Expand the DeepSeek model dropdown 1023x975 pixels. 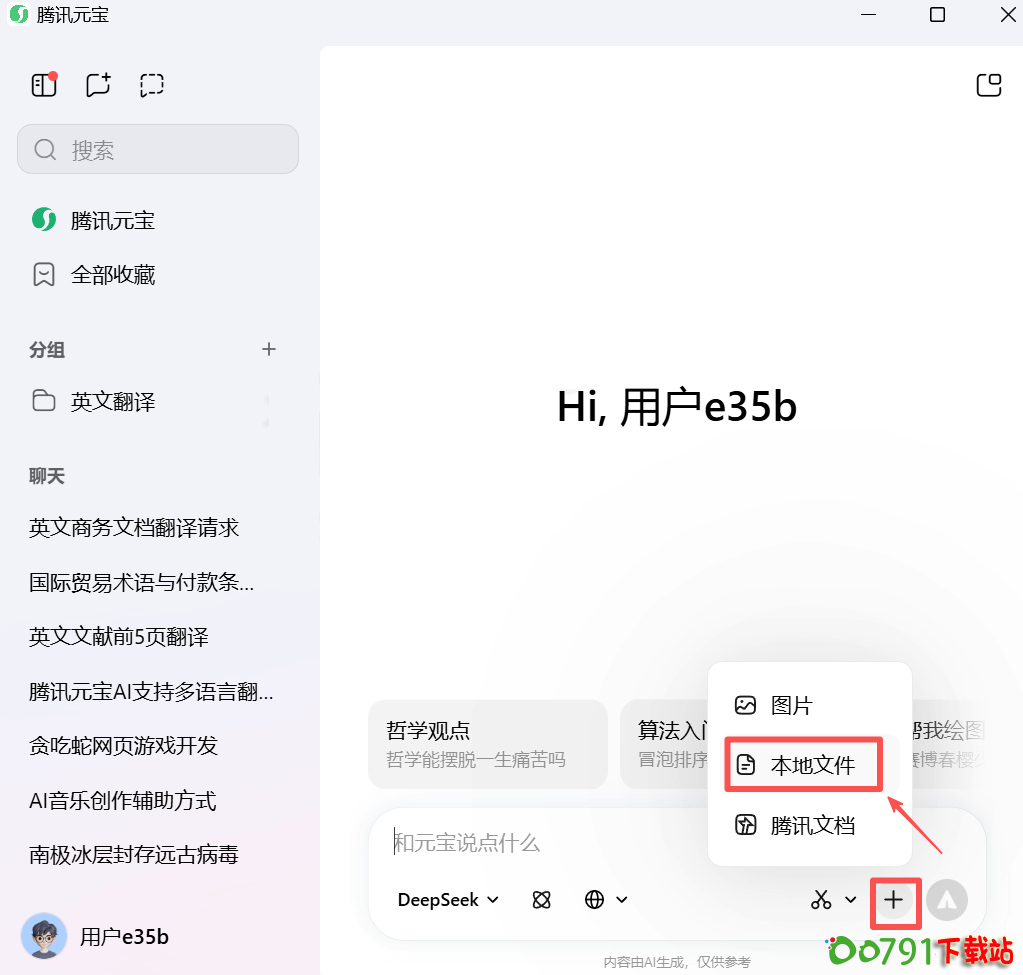pos(448,900)
